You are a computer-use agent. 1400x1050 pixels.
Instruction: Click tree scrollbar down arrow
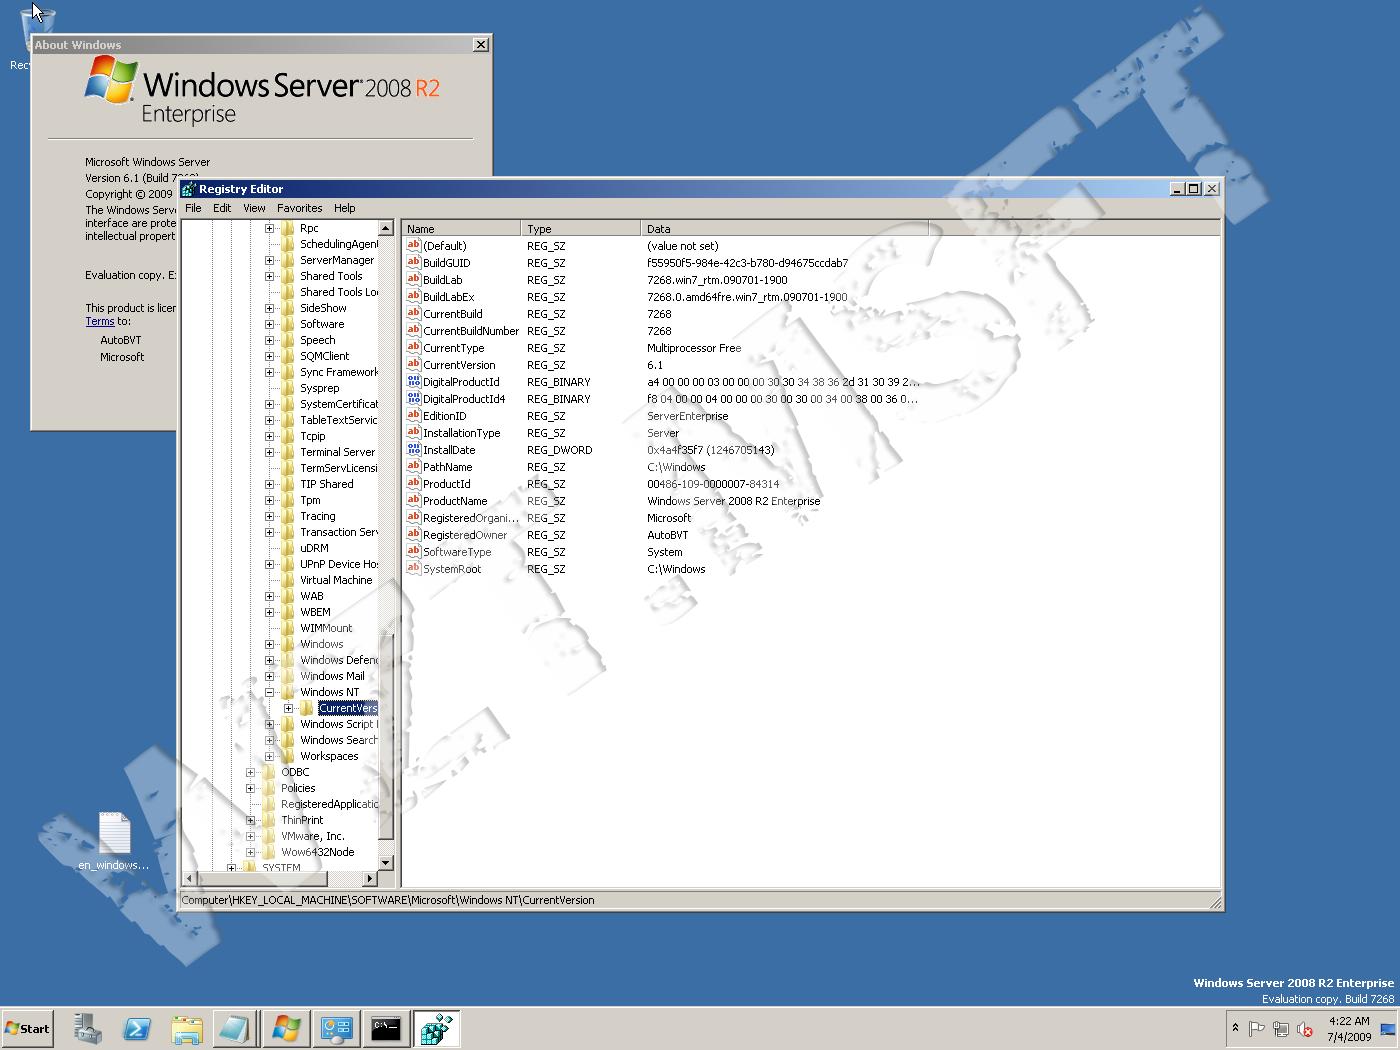(x=386, y=862)
